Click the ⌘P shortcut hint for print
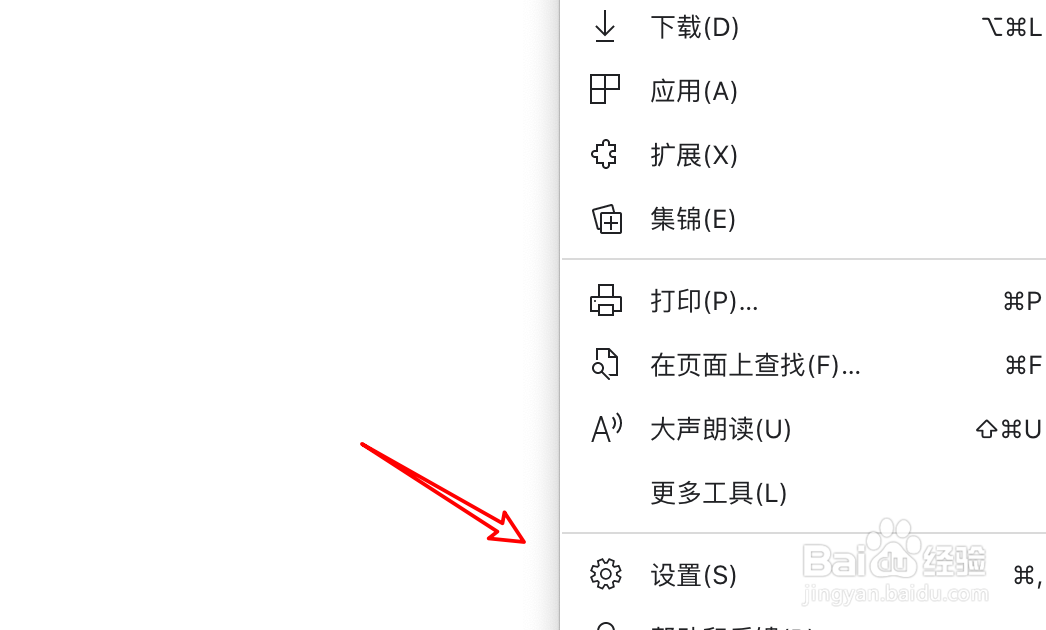 click(x=1022, y=301)
